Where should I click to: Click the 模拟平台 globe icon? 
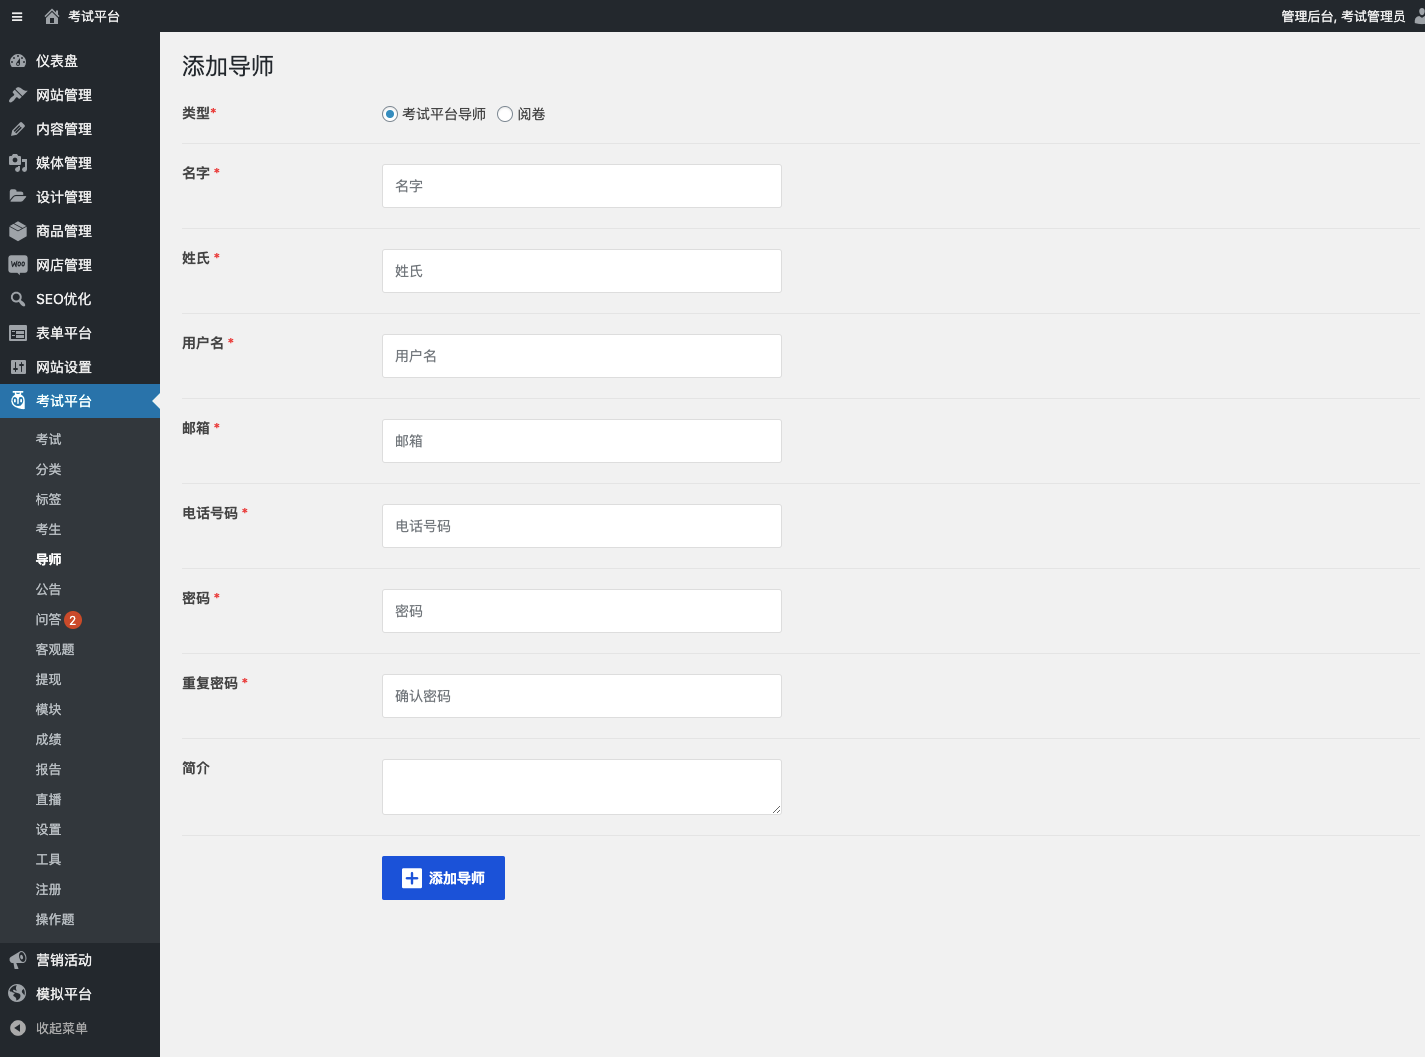pos(18,994)
